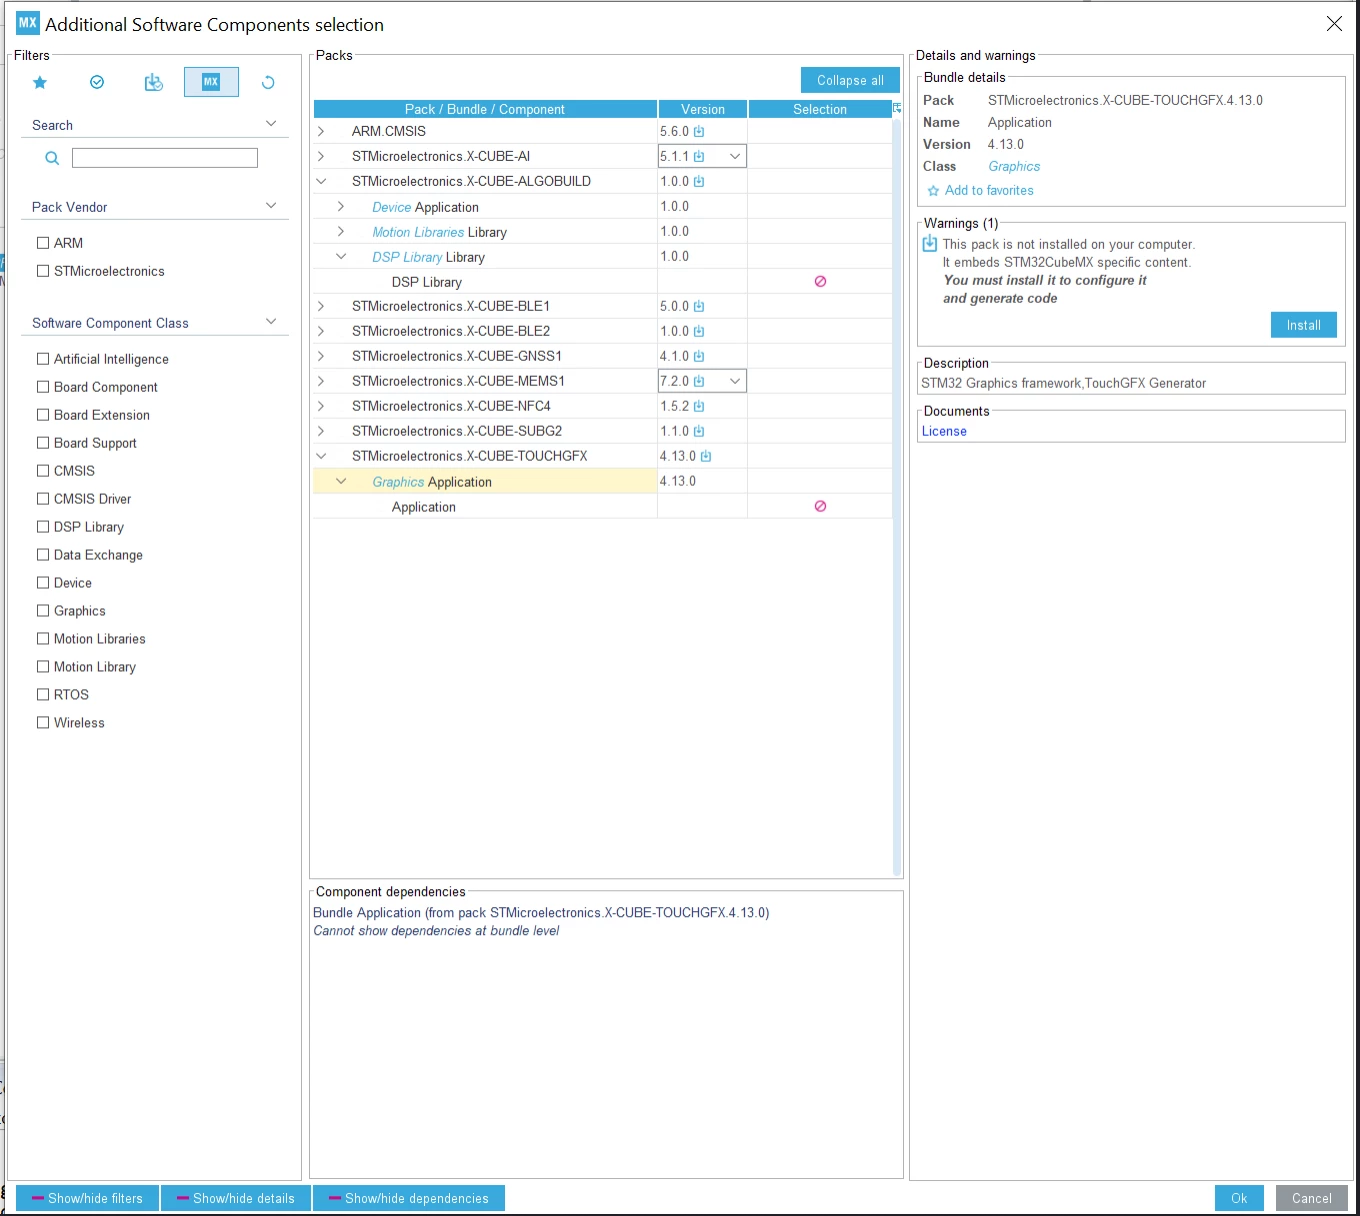Viewport: 1360px width, 1216px height.
Task: Click the Add to favorites link
Action: (x=989, y=191)
